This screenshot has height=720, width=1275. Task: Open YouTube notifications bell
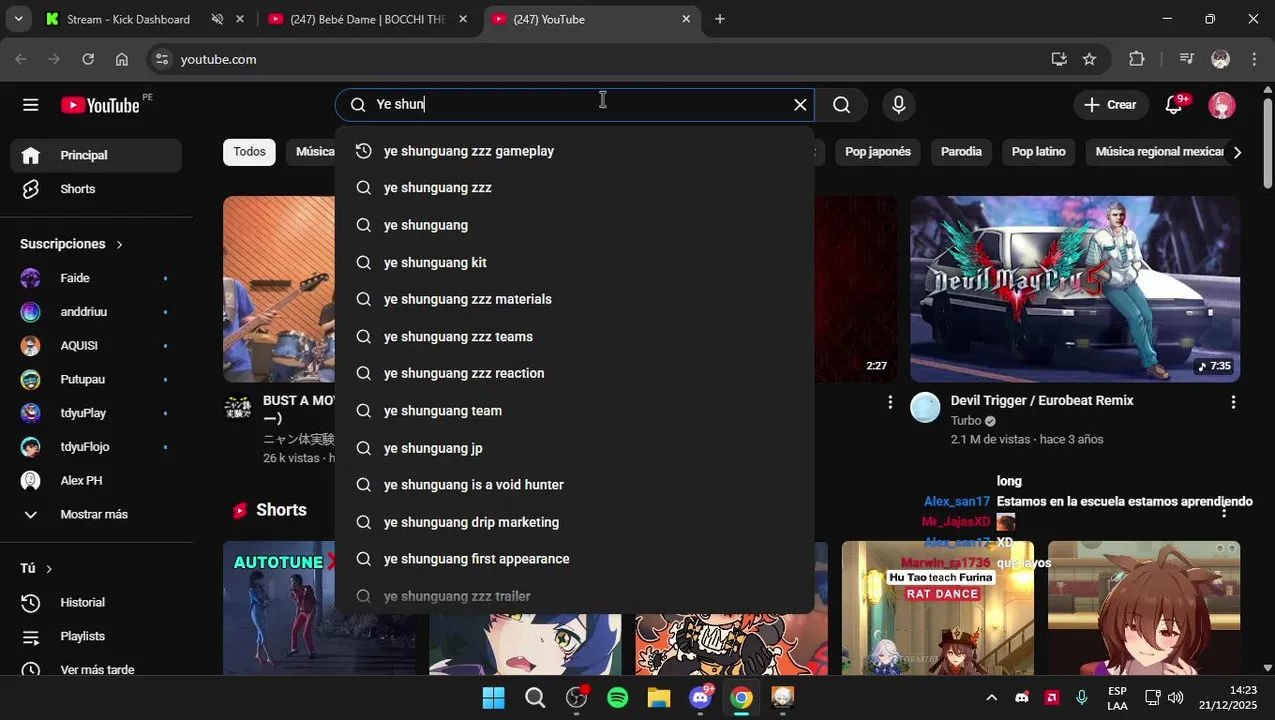1175,105
